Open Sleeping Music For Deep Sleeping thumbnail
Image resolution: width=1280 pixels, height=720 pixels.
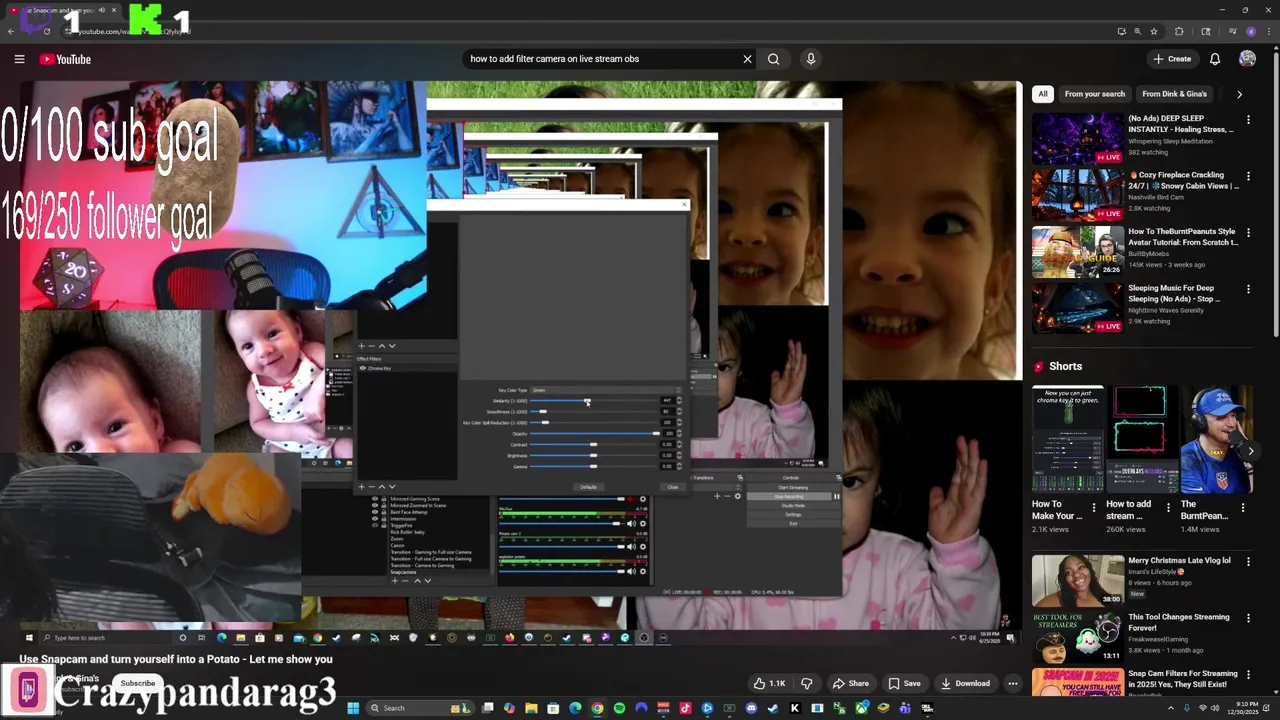(1077, 309)
